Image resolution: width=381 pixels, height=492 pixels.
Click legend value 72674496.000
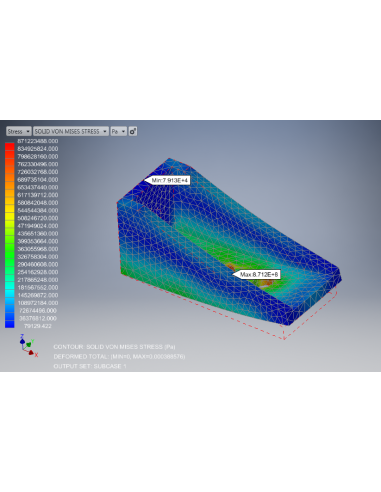coord(38,310)
